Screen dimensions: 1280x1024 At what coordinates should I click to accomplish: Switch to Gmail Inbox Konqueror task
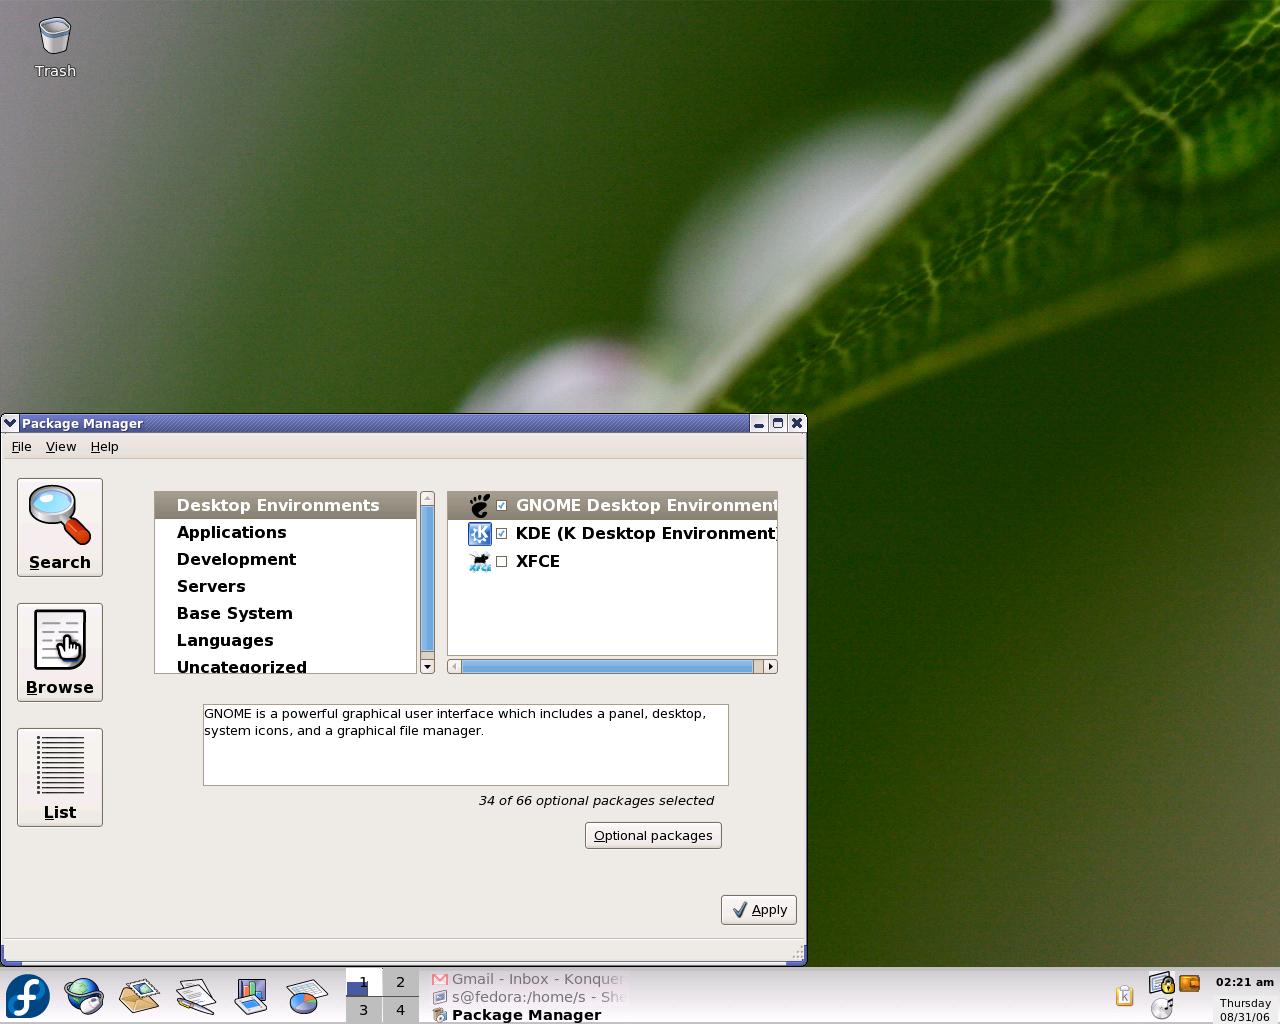529,979
